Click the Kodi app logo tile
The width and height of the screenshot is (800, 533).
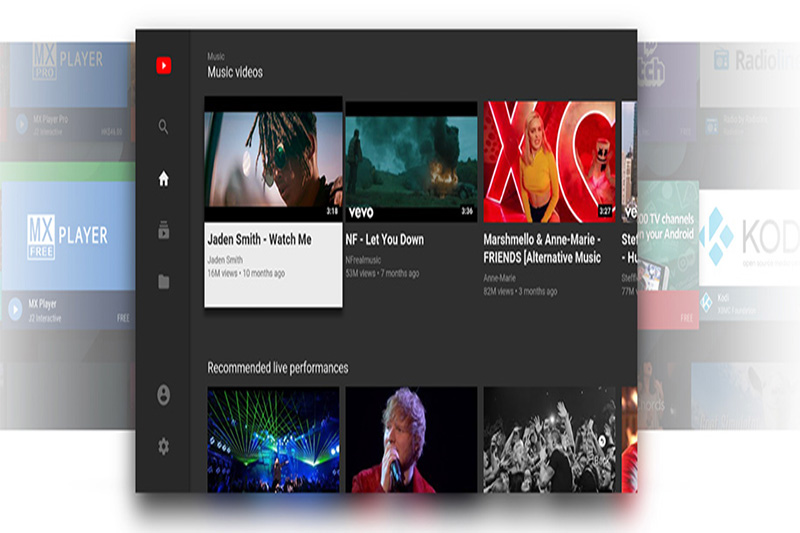coord(748,236)
